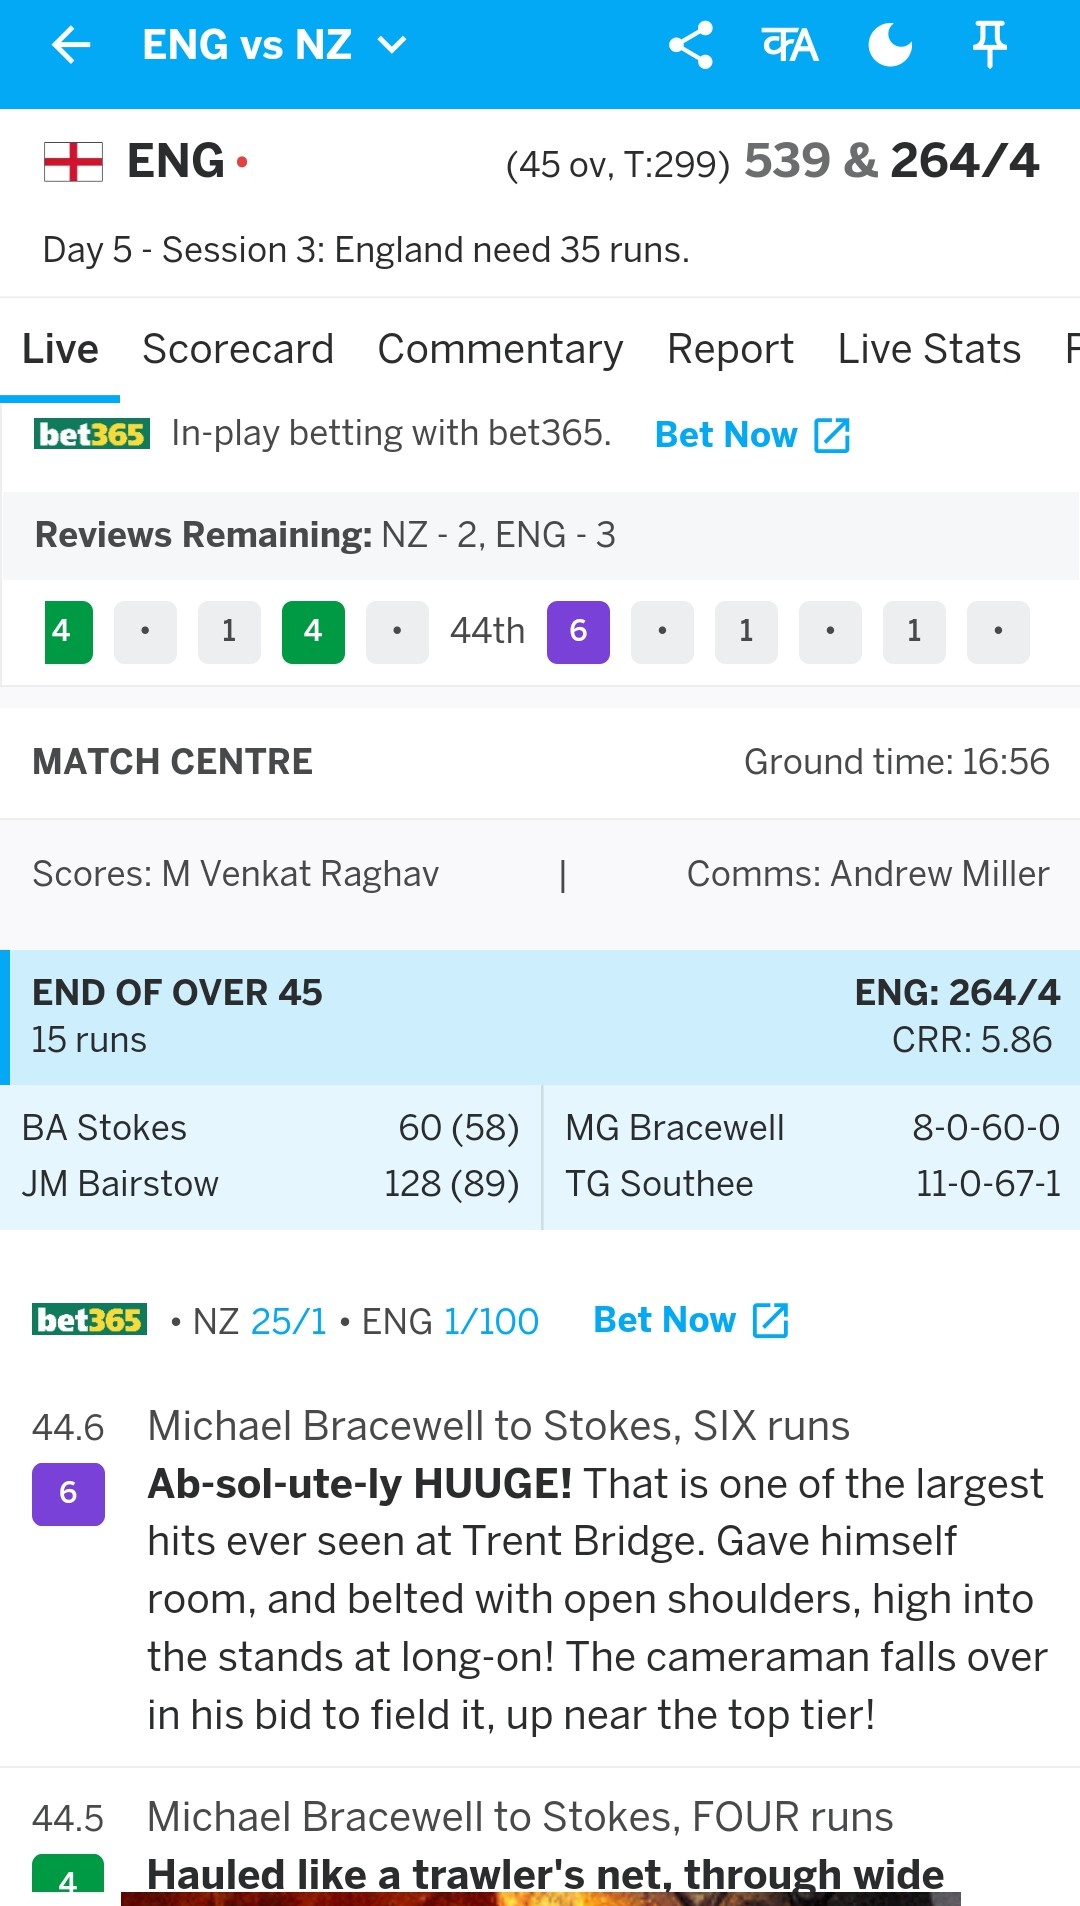Tap the purple six ball in over tracker

578,632
